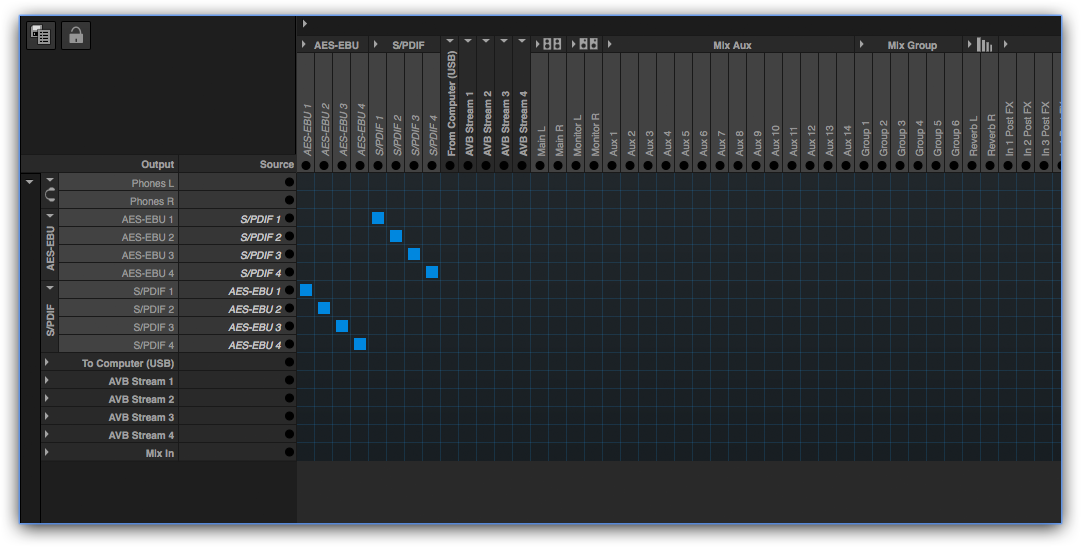Viewport: 1081px width, 547px height.
Task: Collapse the AES-EBU input column group
Action: click(x=303, y=45)
